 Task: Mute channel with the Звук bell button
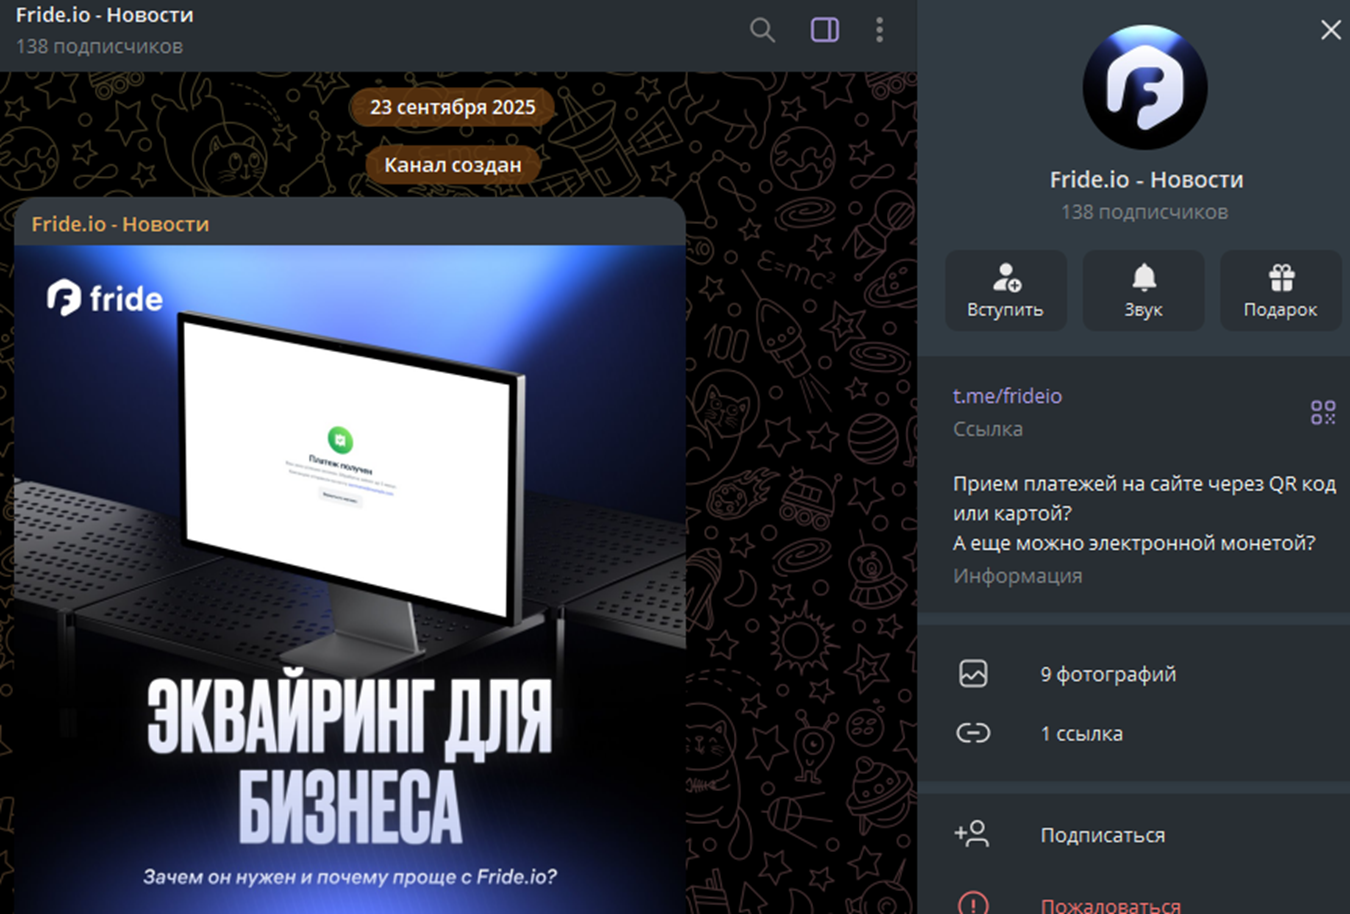[1143, 290]
